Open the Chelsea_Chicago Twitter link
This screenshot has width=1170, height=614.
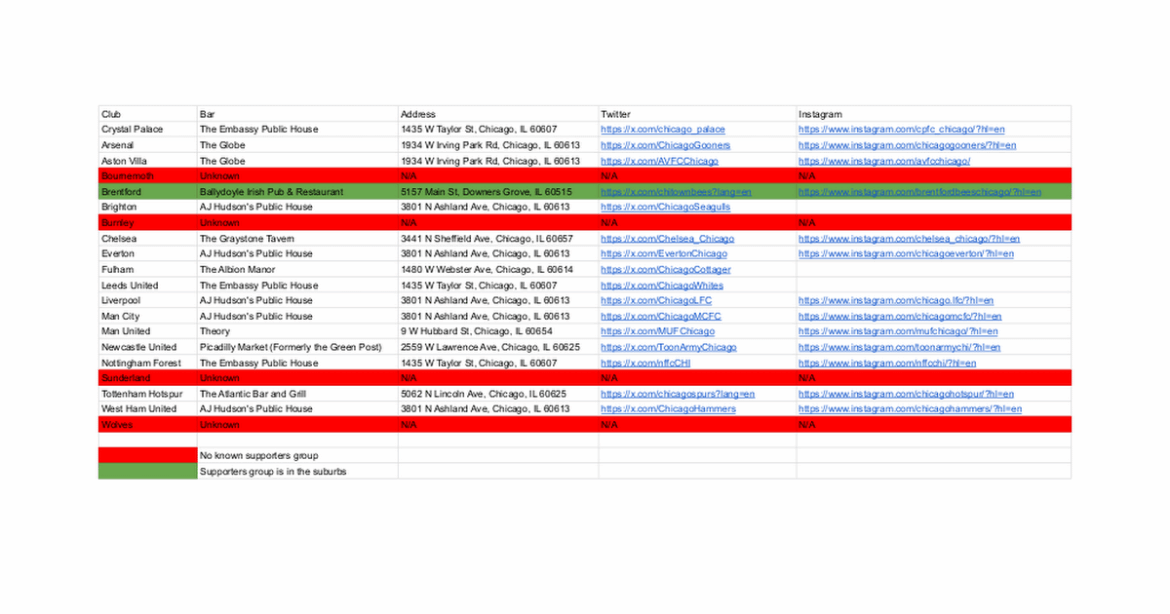point(666,238)
